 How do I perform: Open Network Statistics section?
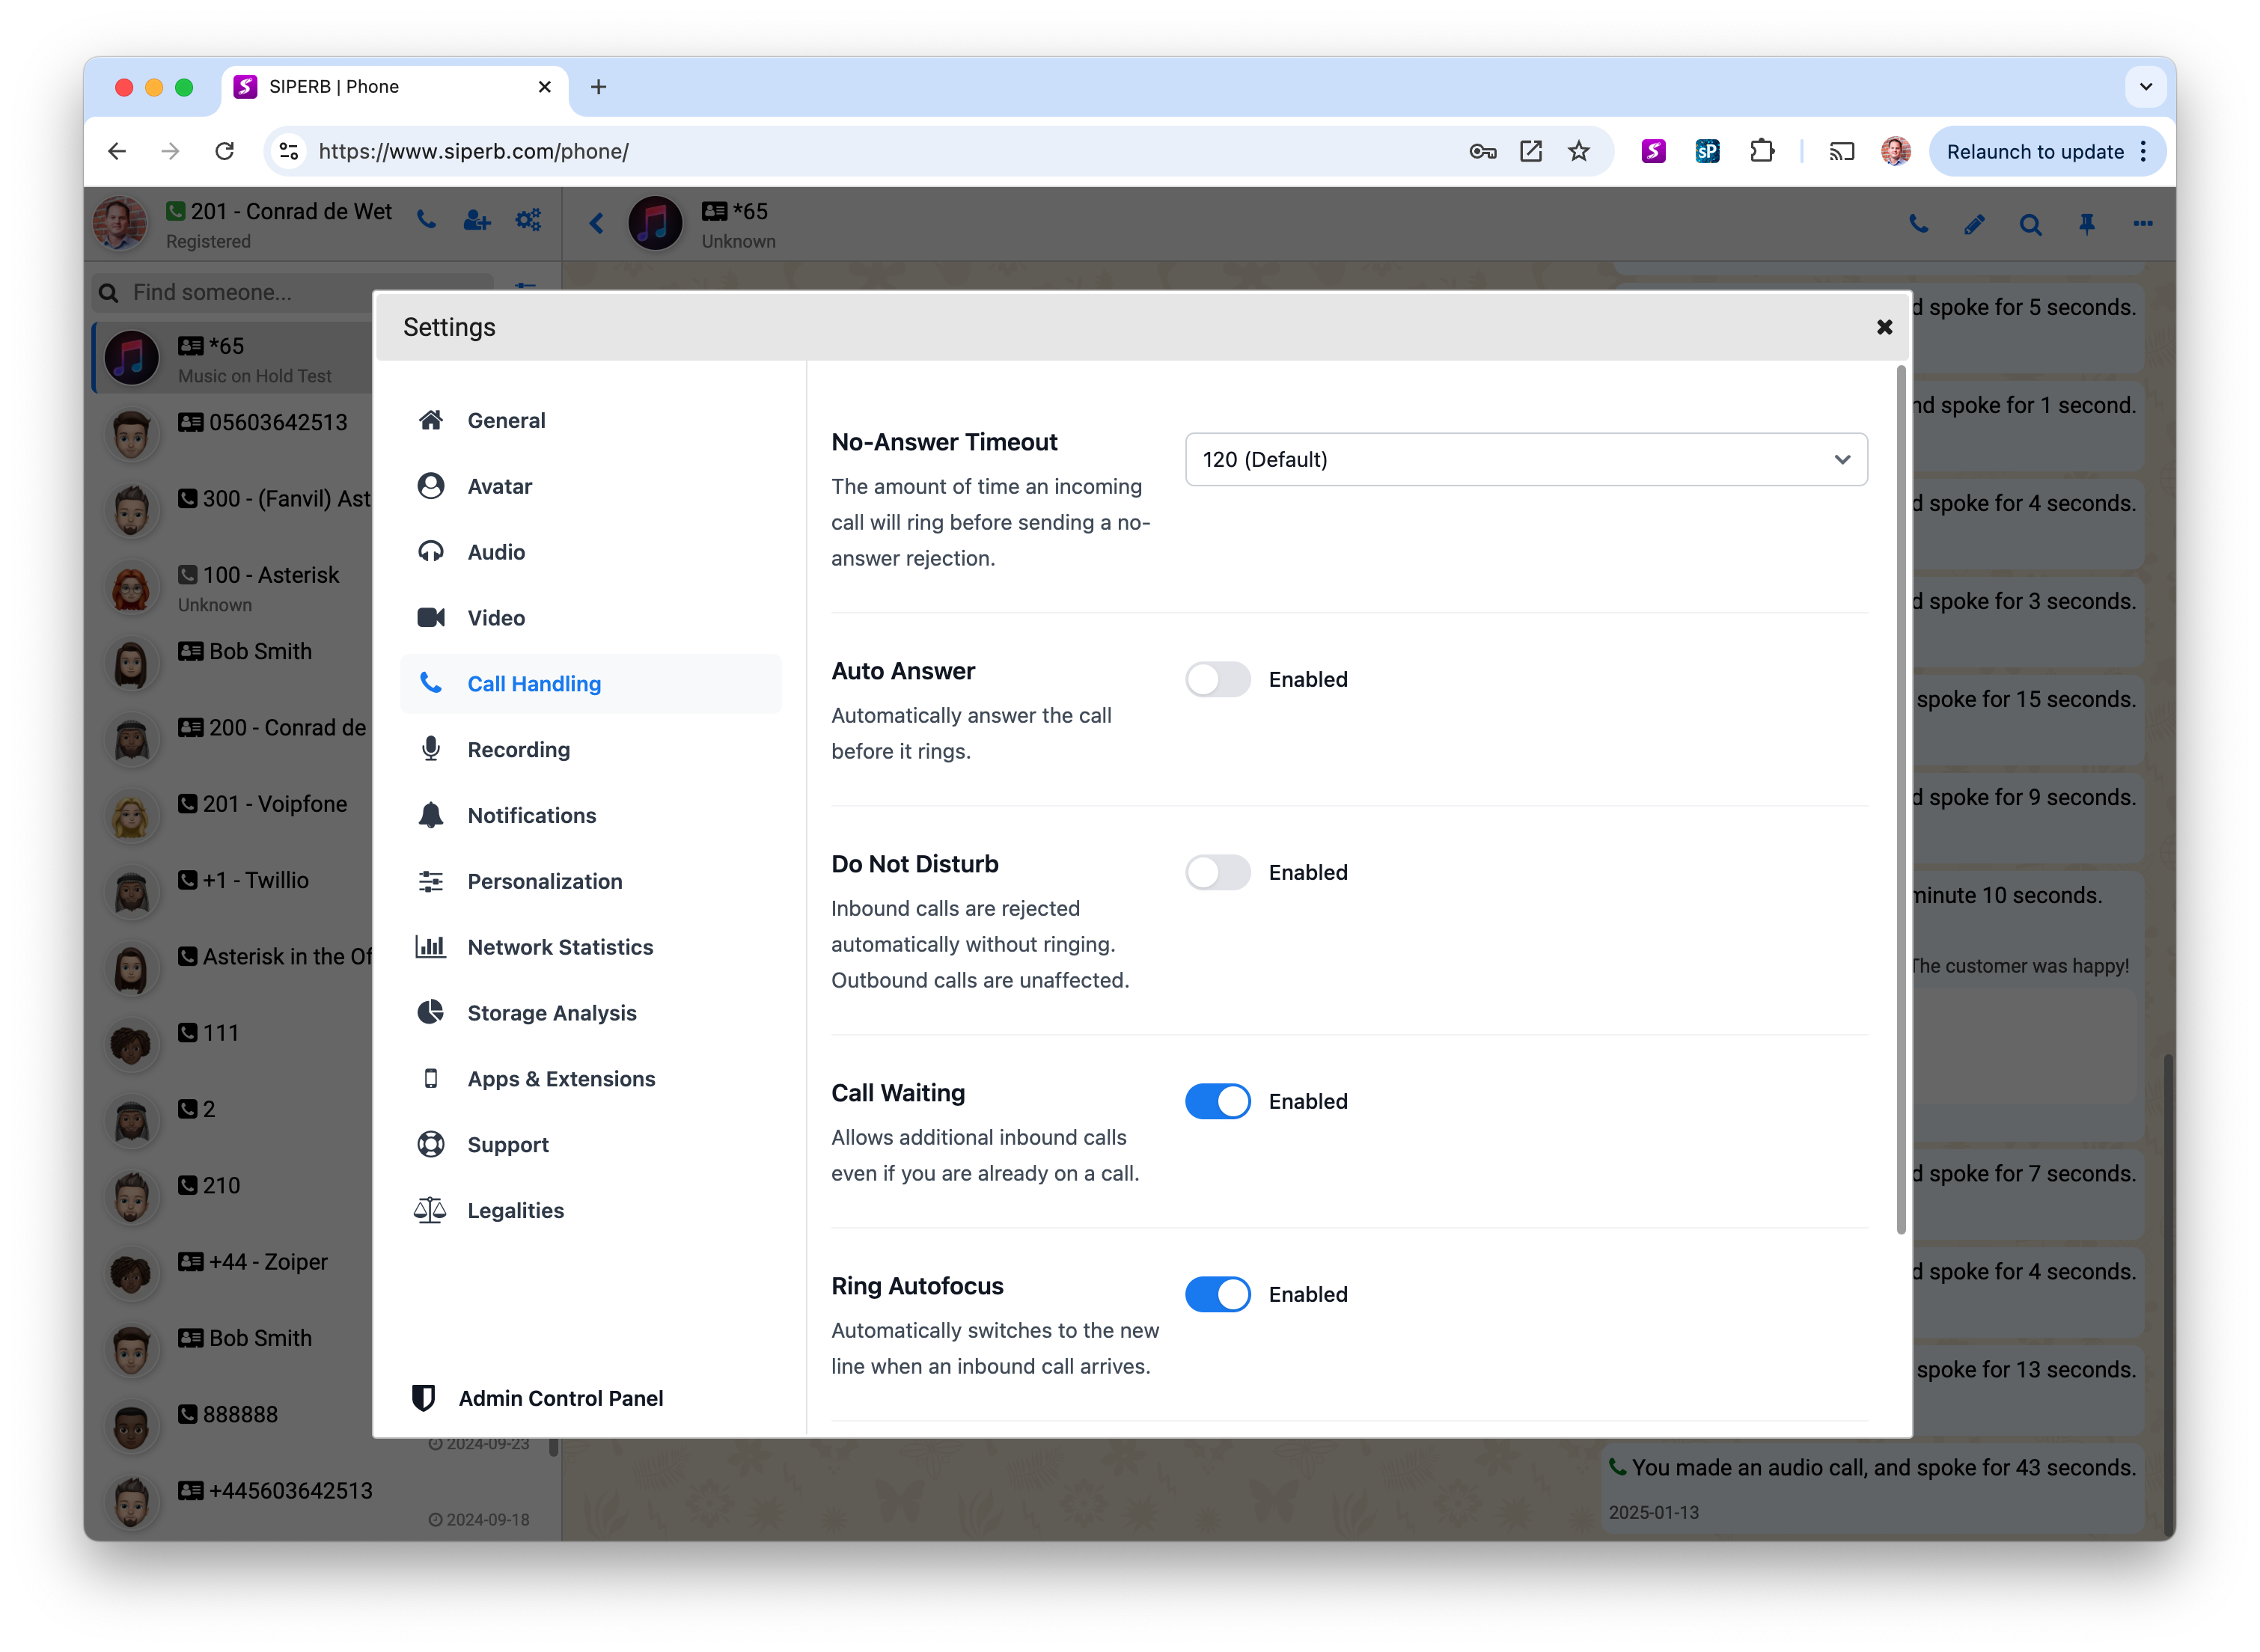(590, 947)
